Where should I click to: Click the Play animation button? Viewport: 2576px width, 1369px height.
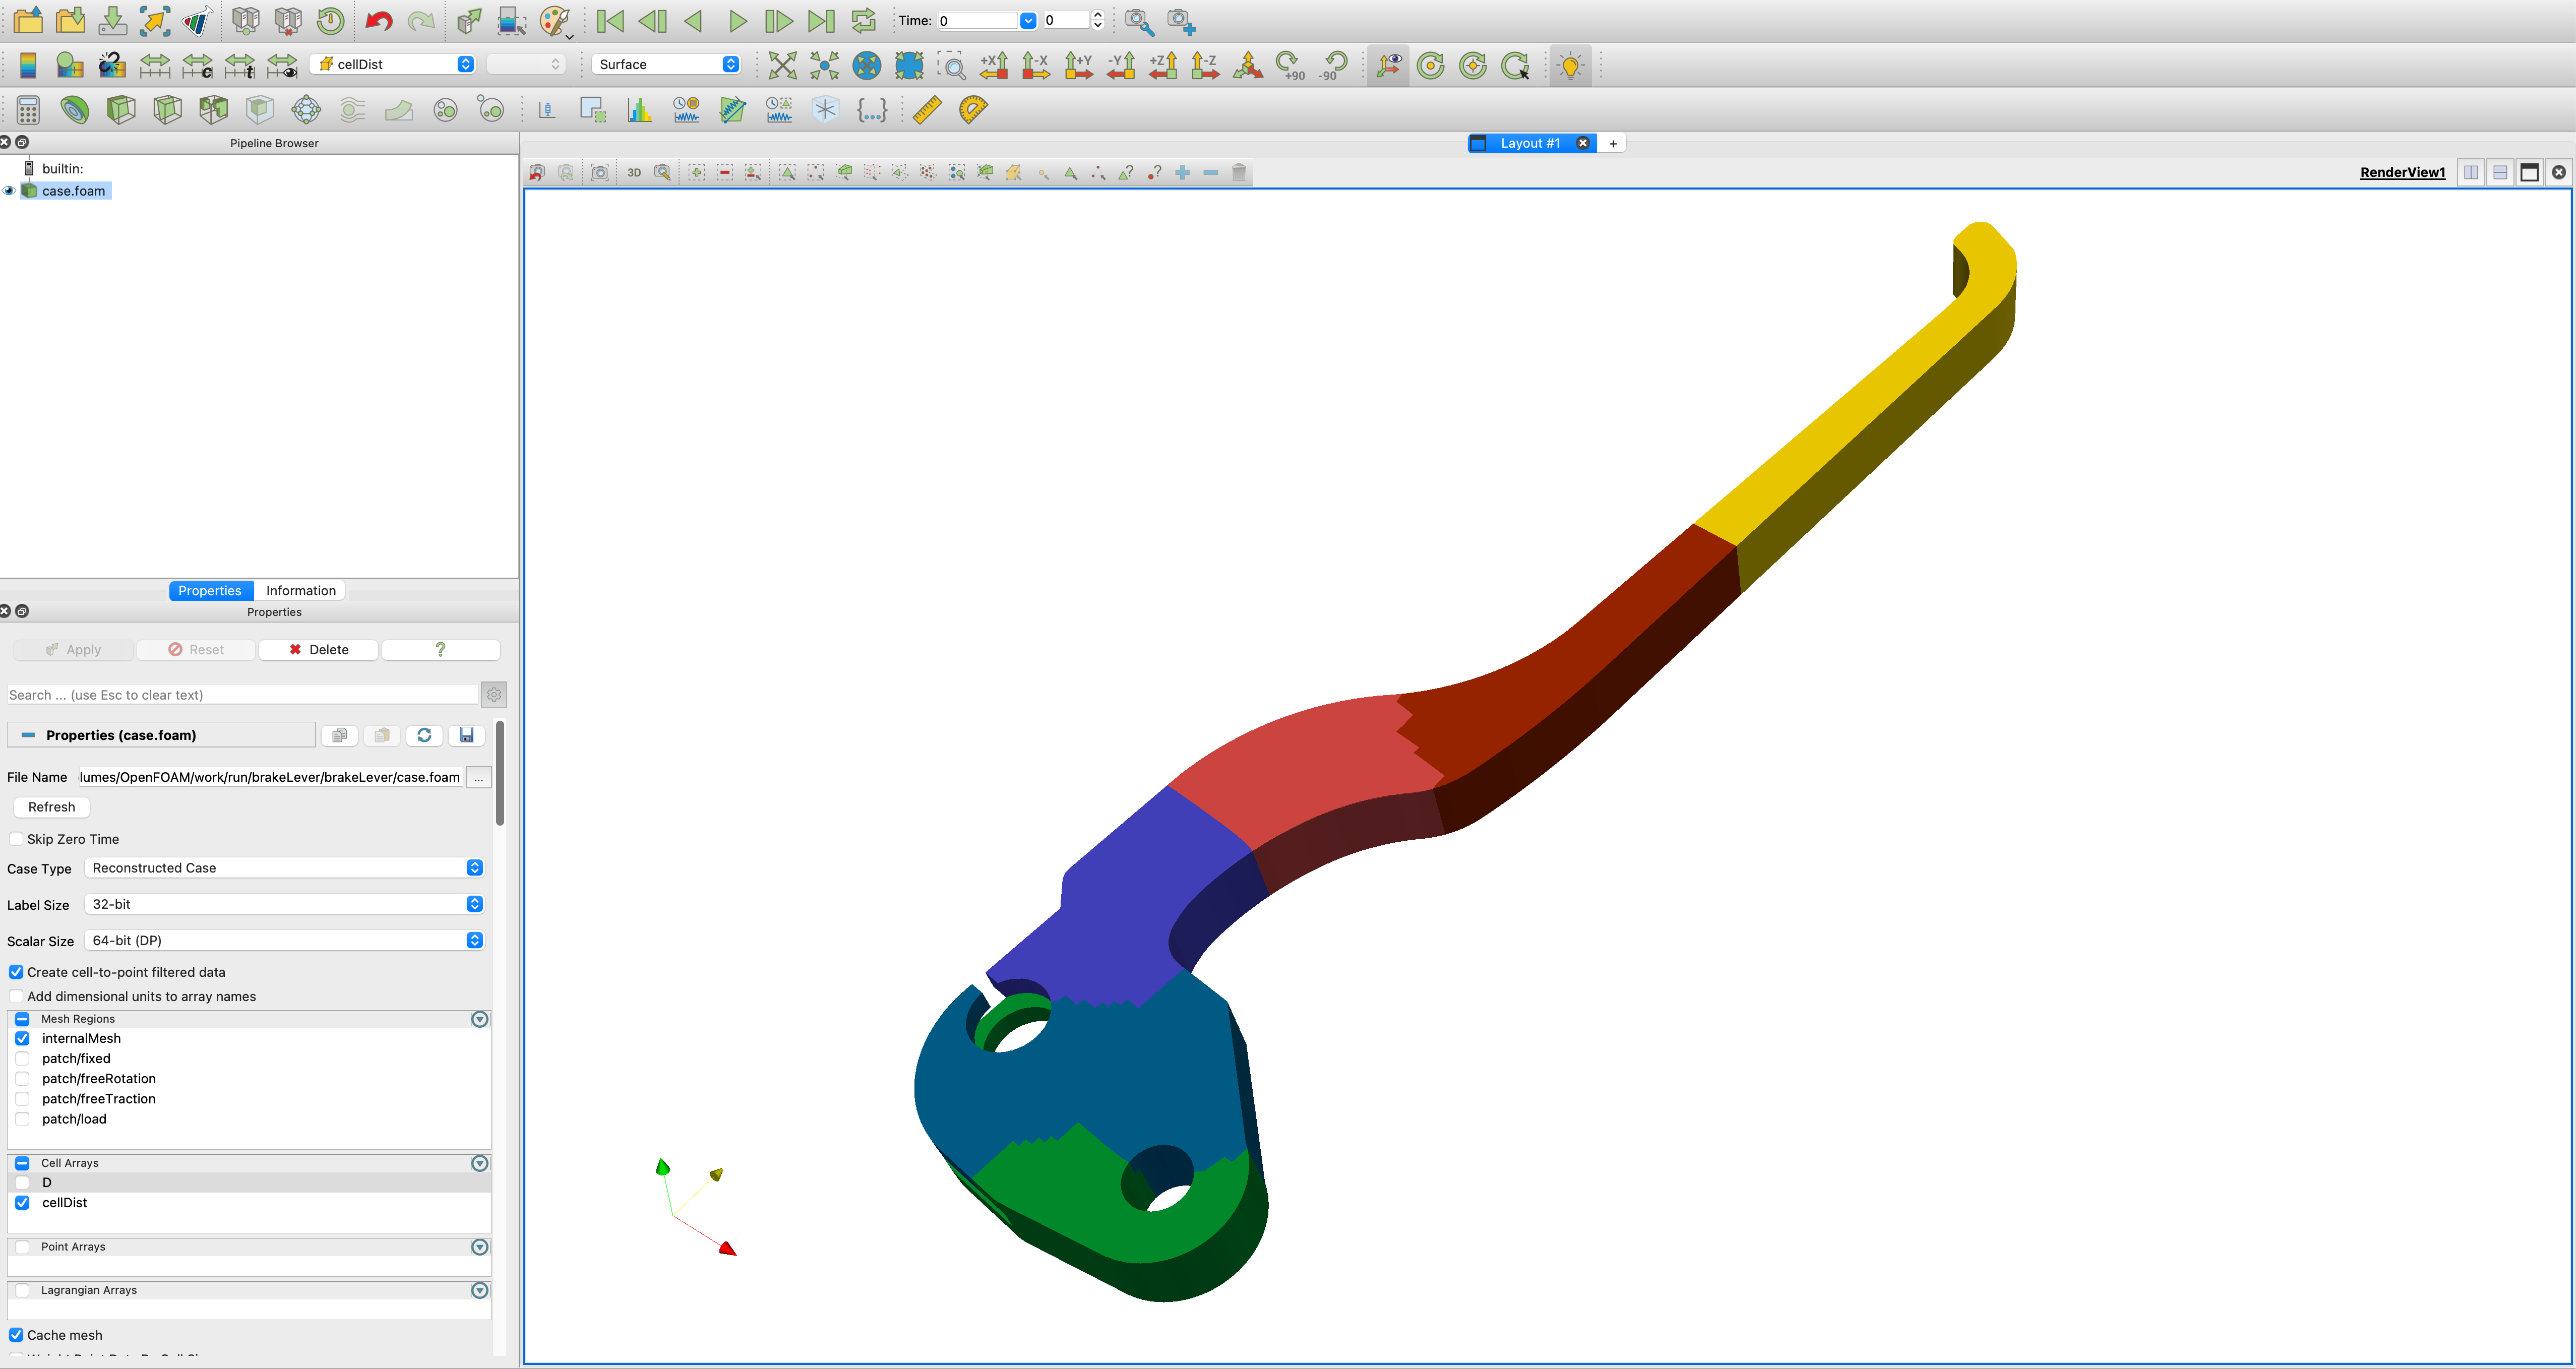[x=737, y=21]
